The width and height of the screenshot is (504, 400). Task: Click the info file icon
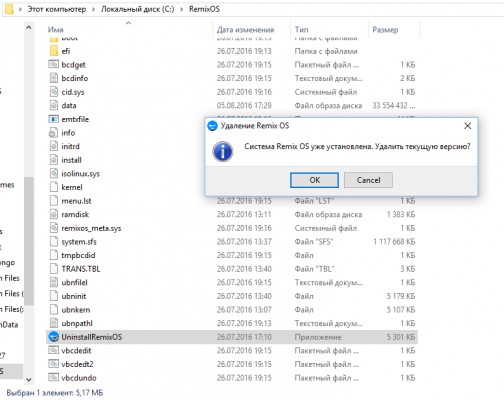(54, 133)
